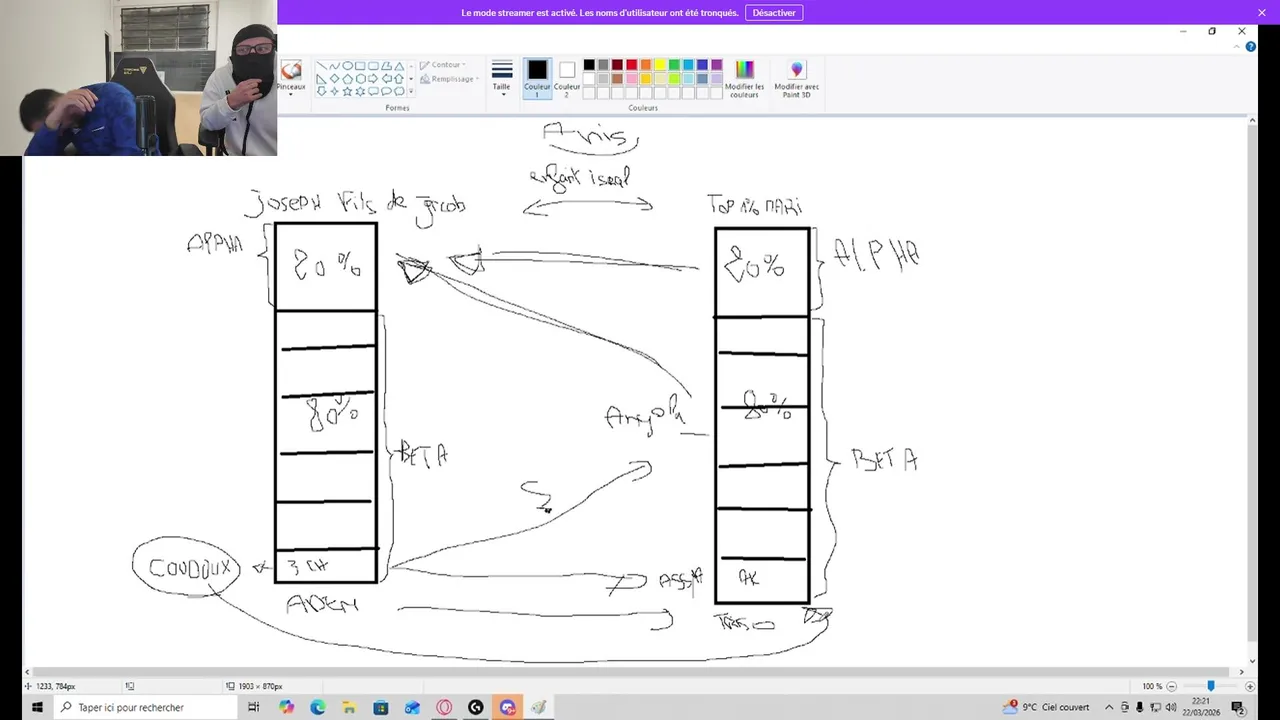The image size is (1280, 720).
Task: Pick the pink swatch in the palette
Action: click(631, 79)
